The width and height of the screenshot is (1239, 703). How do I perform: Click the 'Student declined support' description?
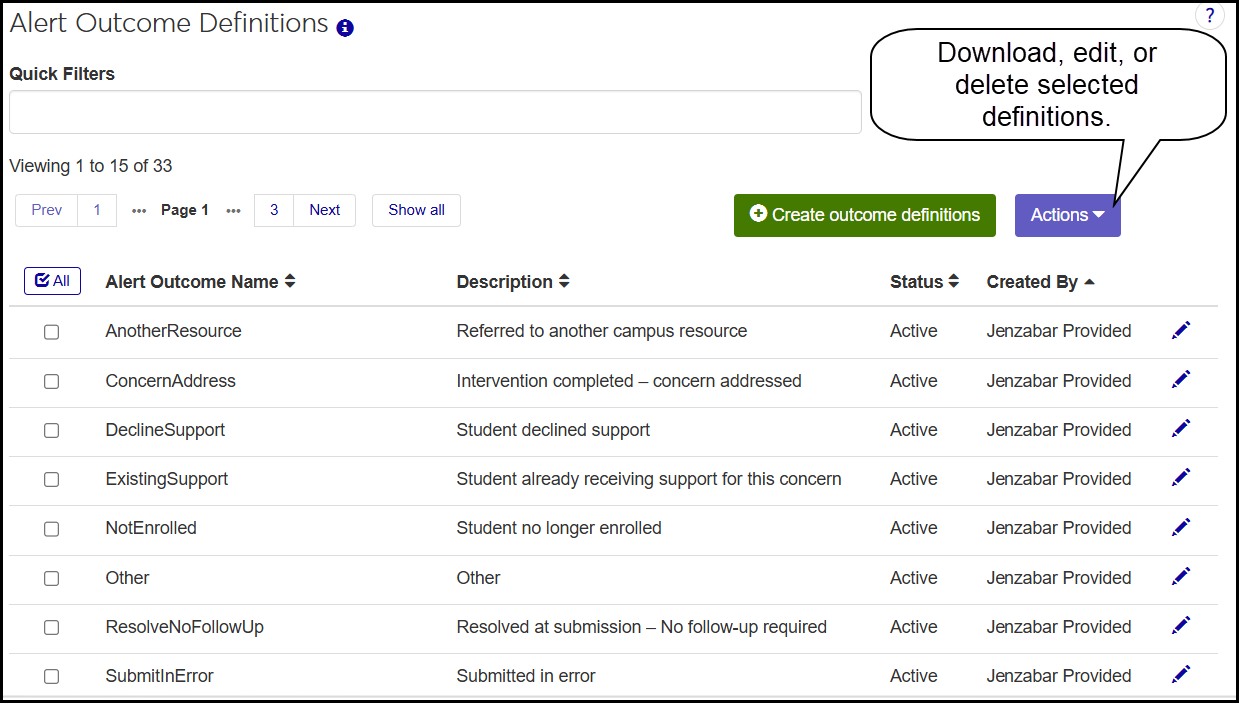coord(553,430)
